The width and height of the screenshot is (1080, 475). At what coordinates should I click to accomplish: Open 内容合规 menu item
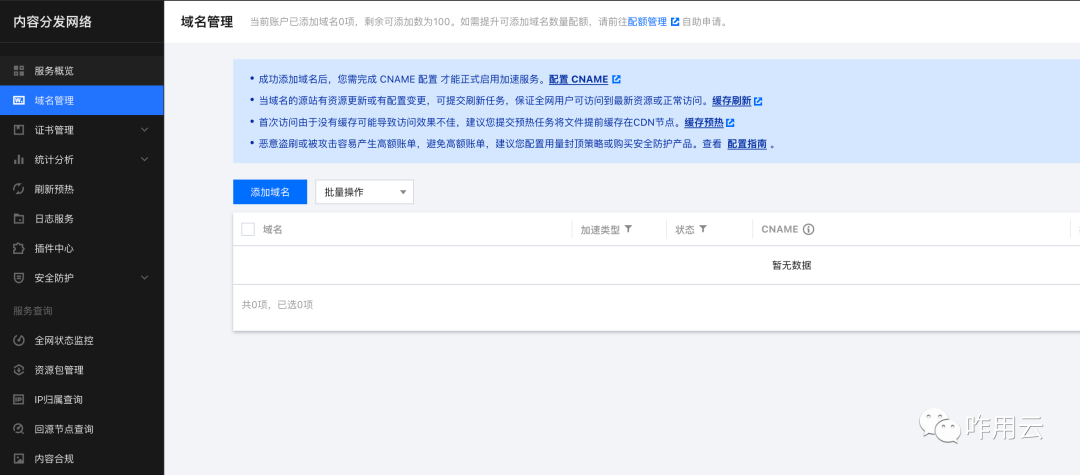82,458
